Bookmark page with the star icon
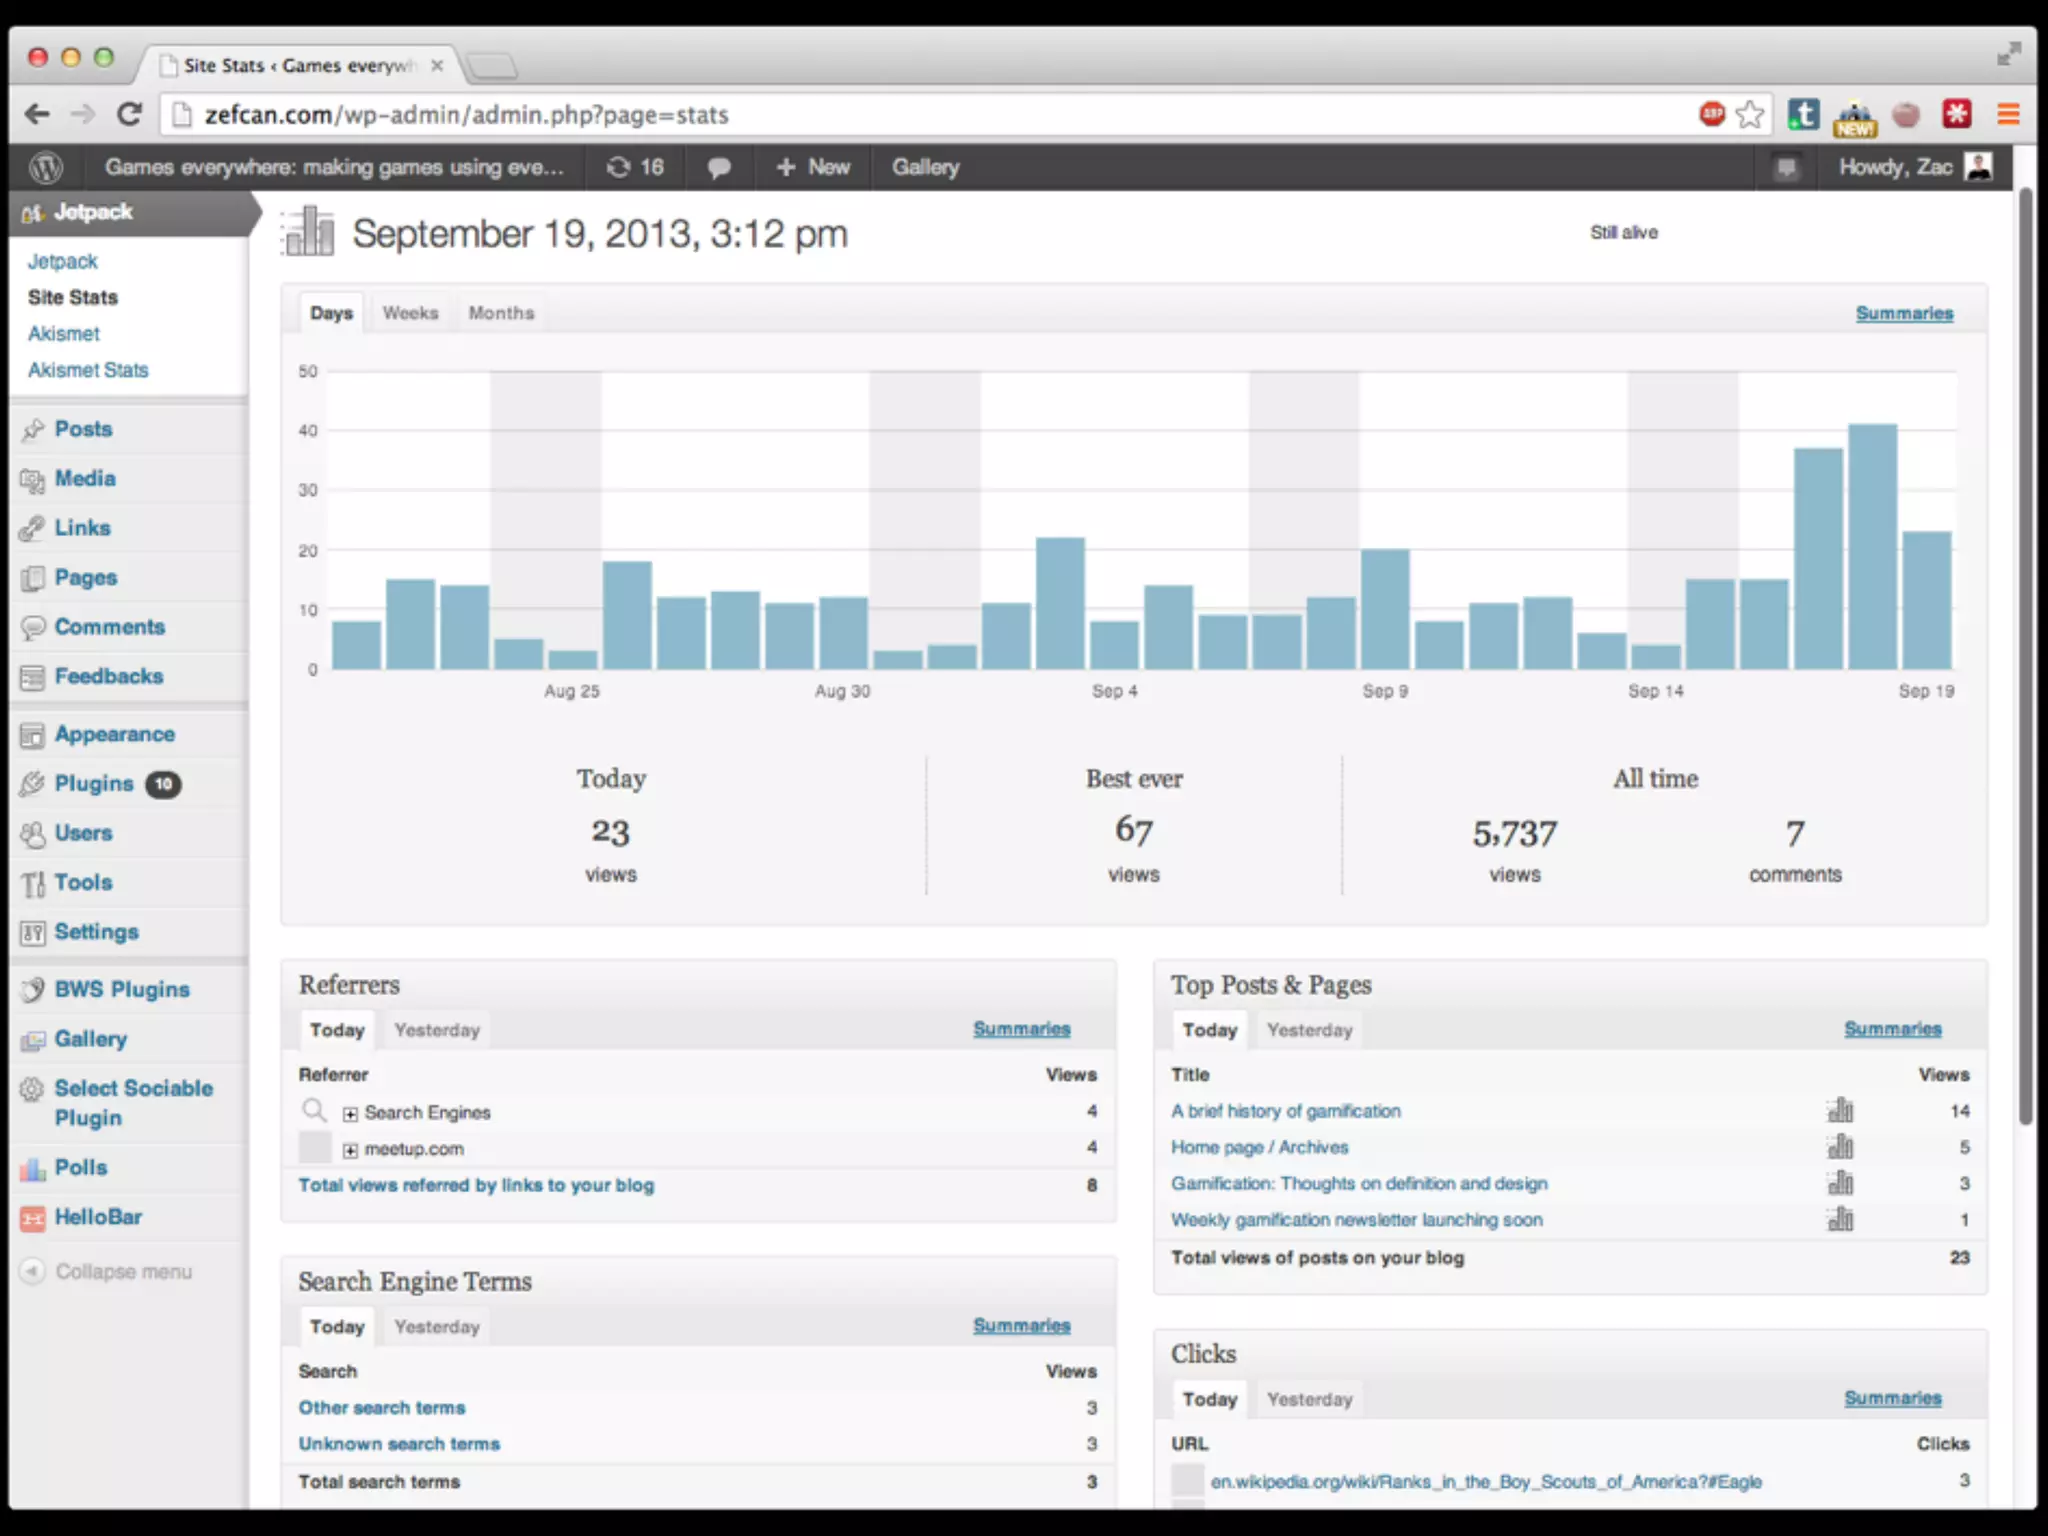The image size is (2048, 1536). (x=1750, y=114)
